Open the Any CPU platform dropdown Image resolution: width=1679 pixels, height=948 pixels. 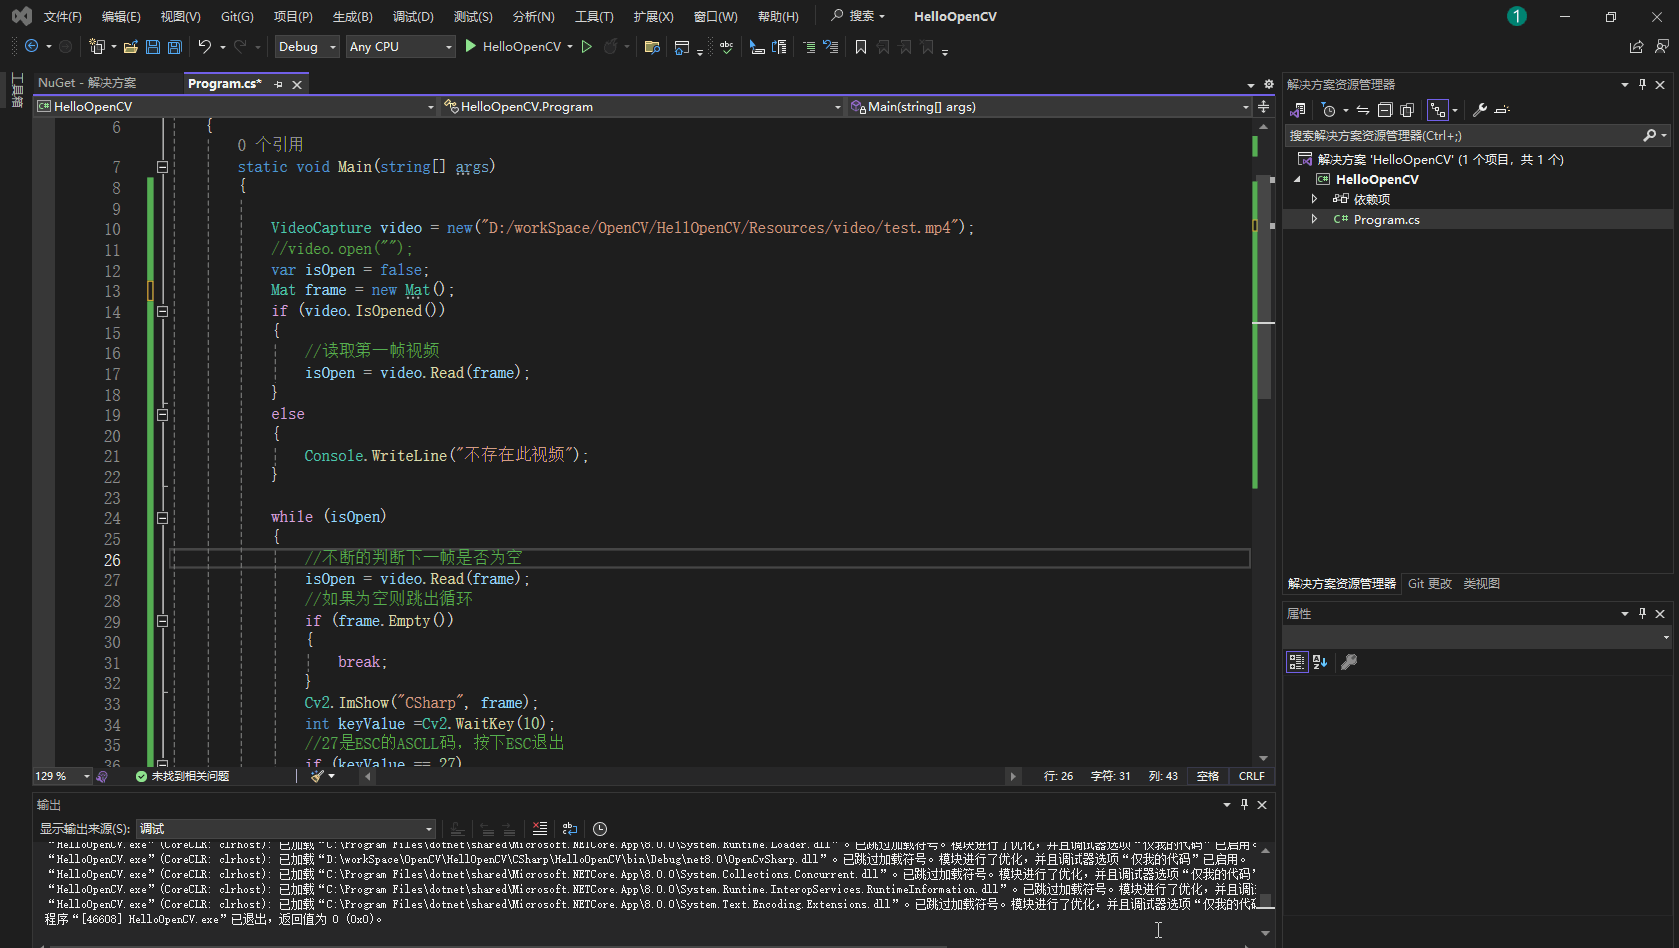(400, 46)
